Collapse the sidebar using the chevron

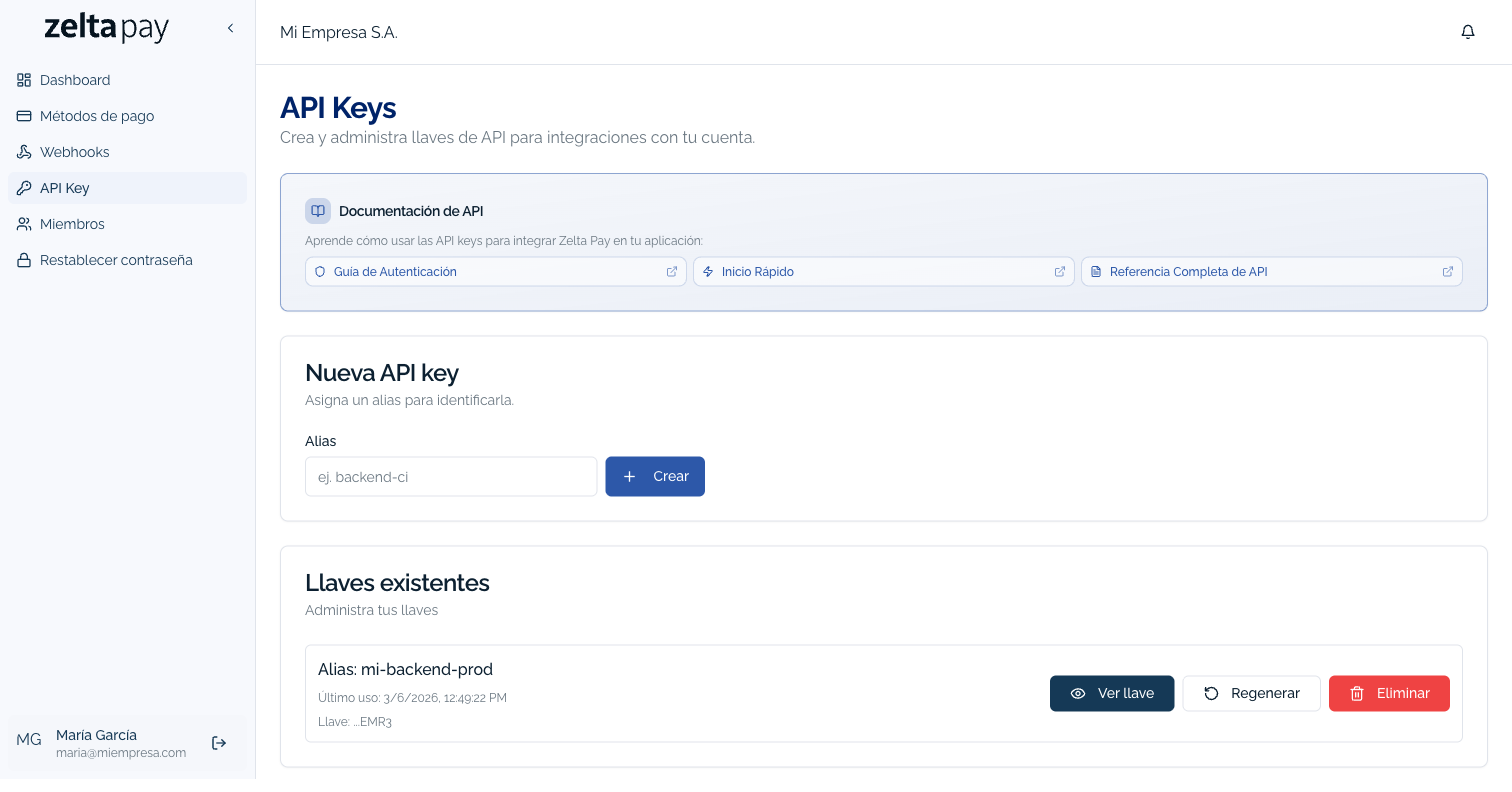tap(230, 28)
